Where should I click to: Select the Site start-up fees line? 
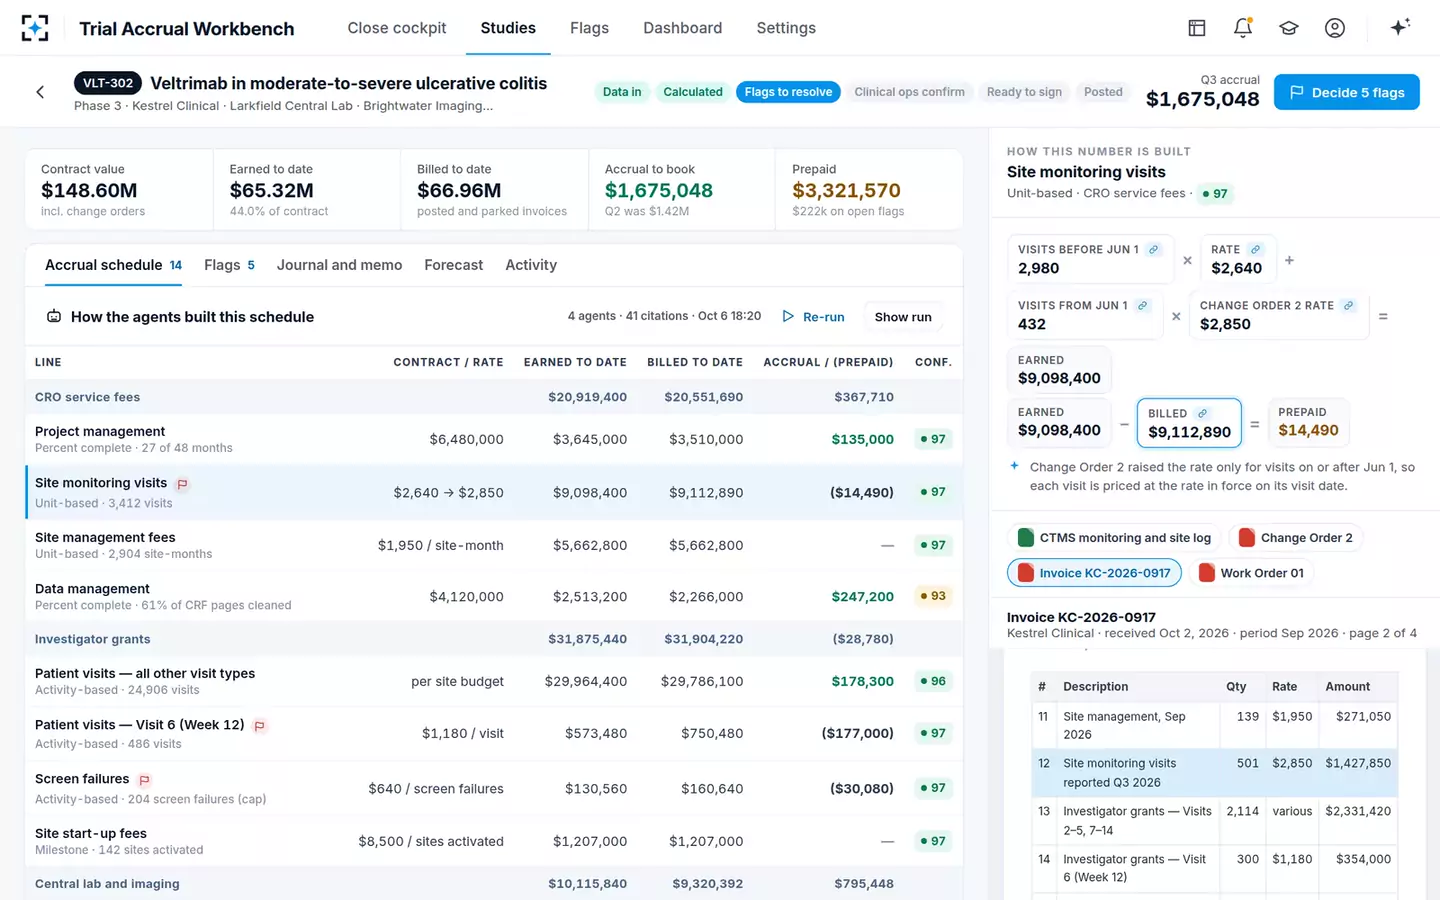point(494,842)
